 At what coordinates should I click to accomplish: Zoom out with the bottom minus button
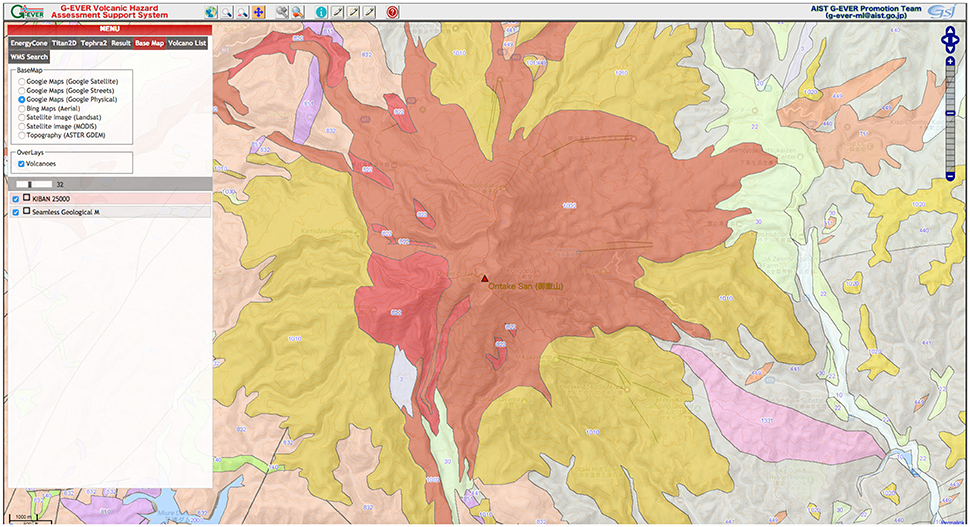pyautogui.click(x=950, y=177)
